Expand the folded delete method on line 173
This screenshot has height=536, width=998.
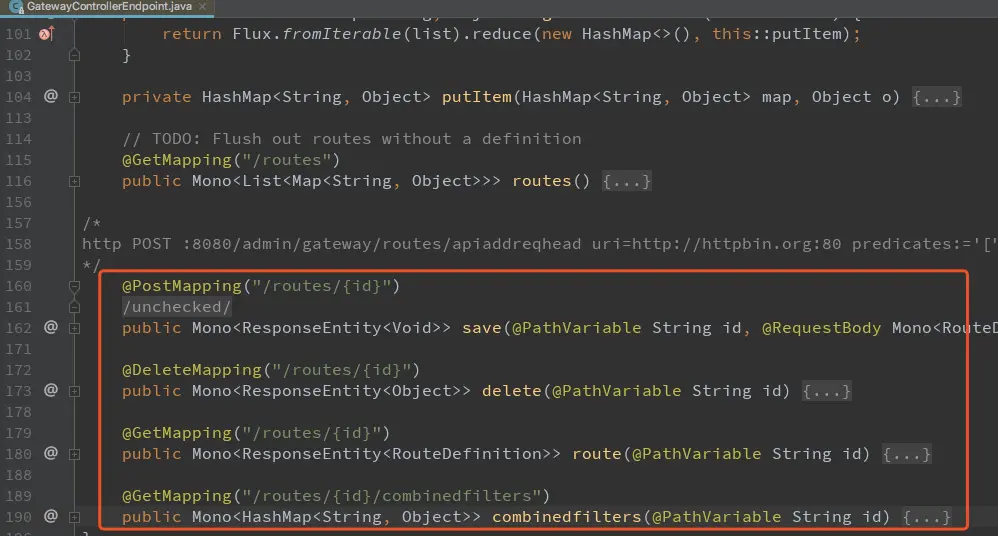(74, 391)
